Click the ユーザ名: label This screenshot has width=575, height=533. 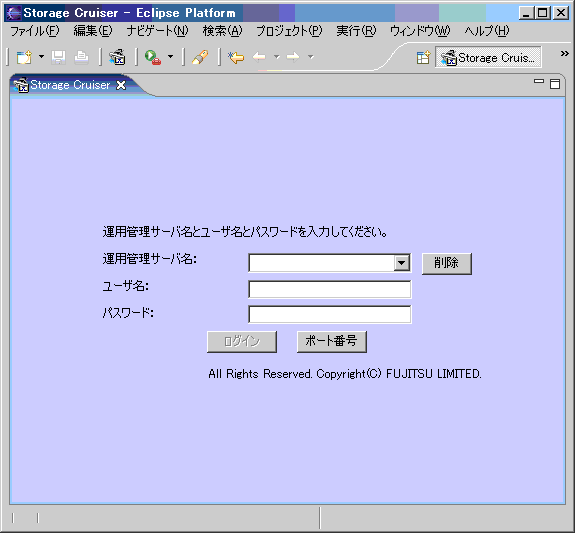coord(125,286)
